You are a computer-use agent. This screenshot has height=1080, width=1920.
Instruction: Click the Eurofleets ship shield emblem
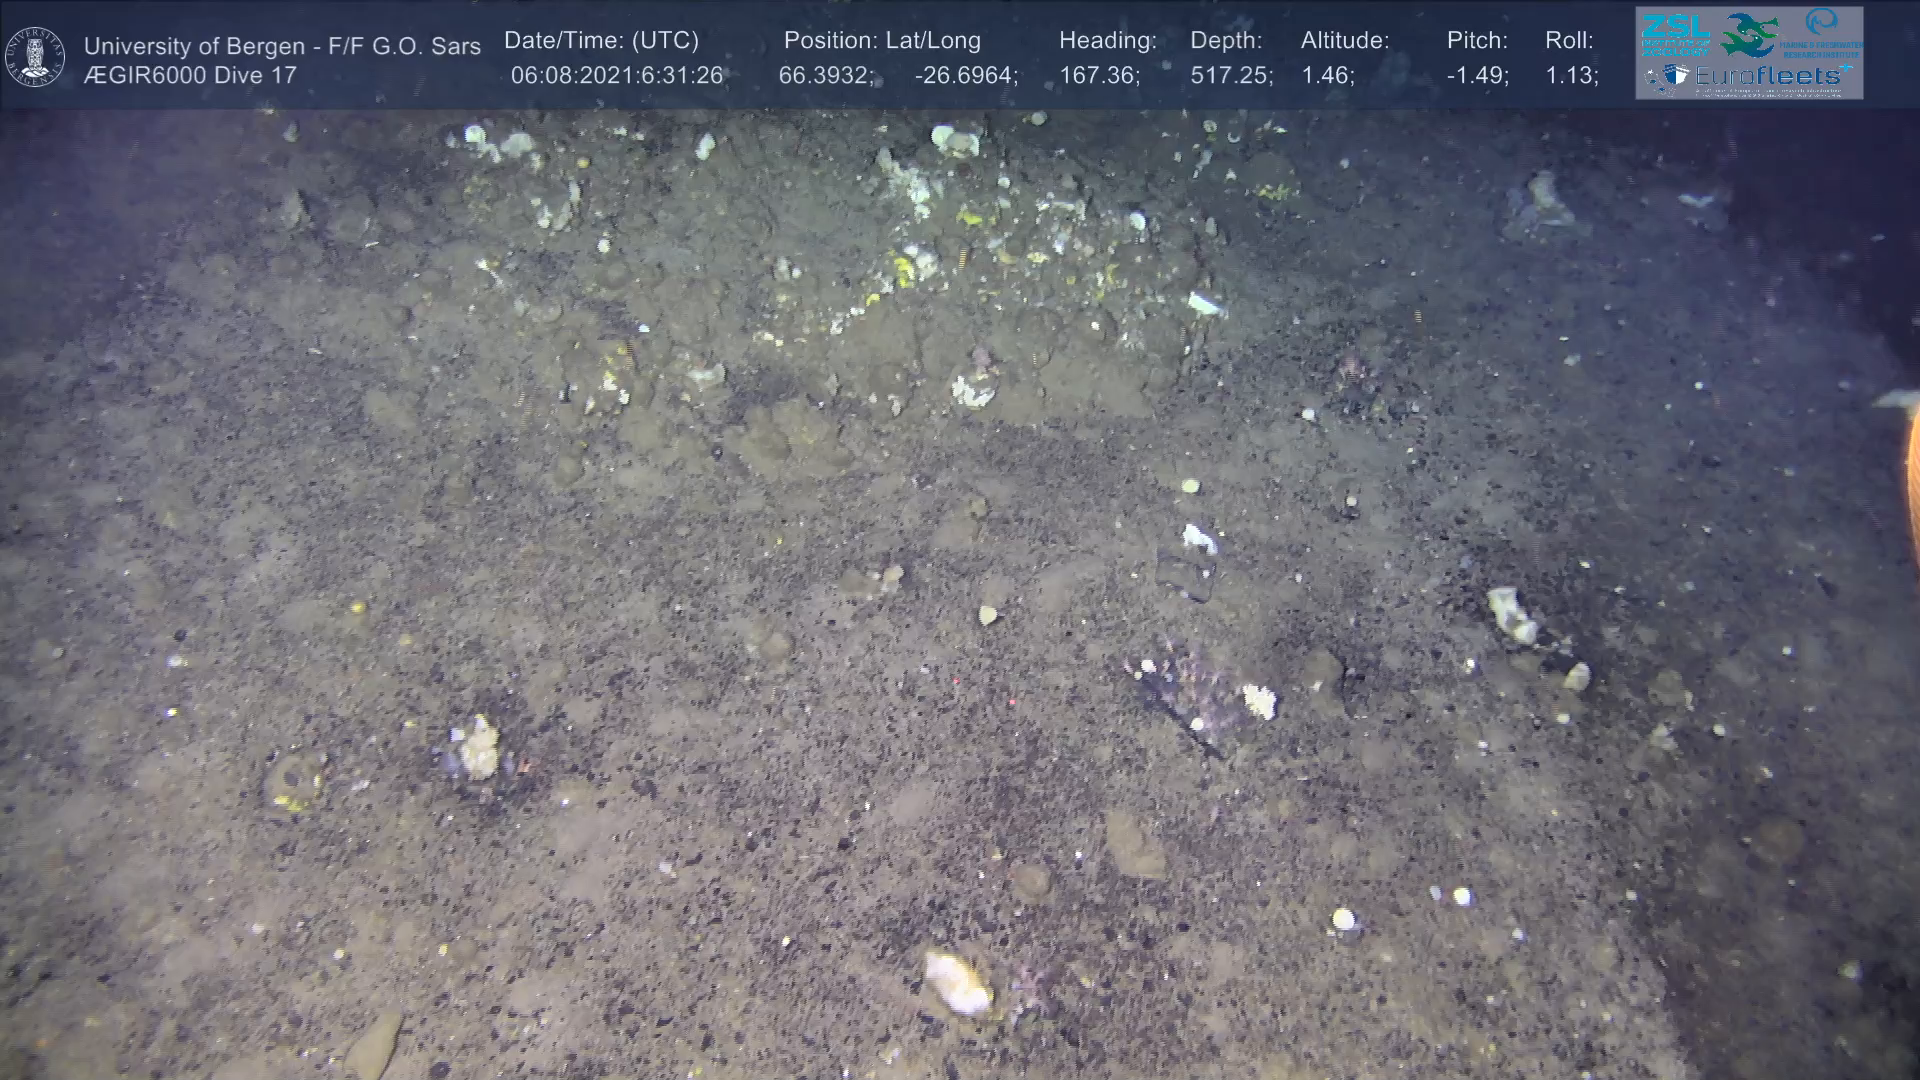click(1677, 76)
